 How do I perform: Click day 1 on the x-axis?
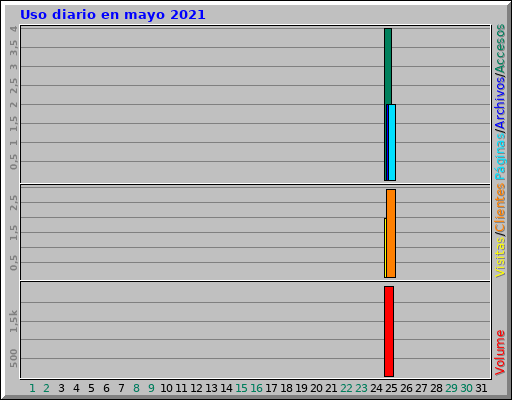[x=32, y=388]
